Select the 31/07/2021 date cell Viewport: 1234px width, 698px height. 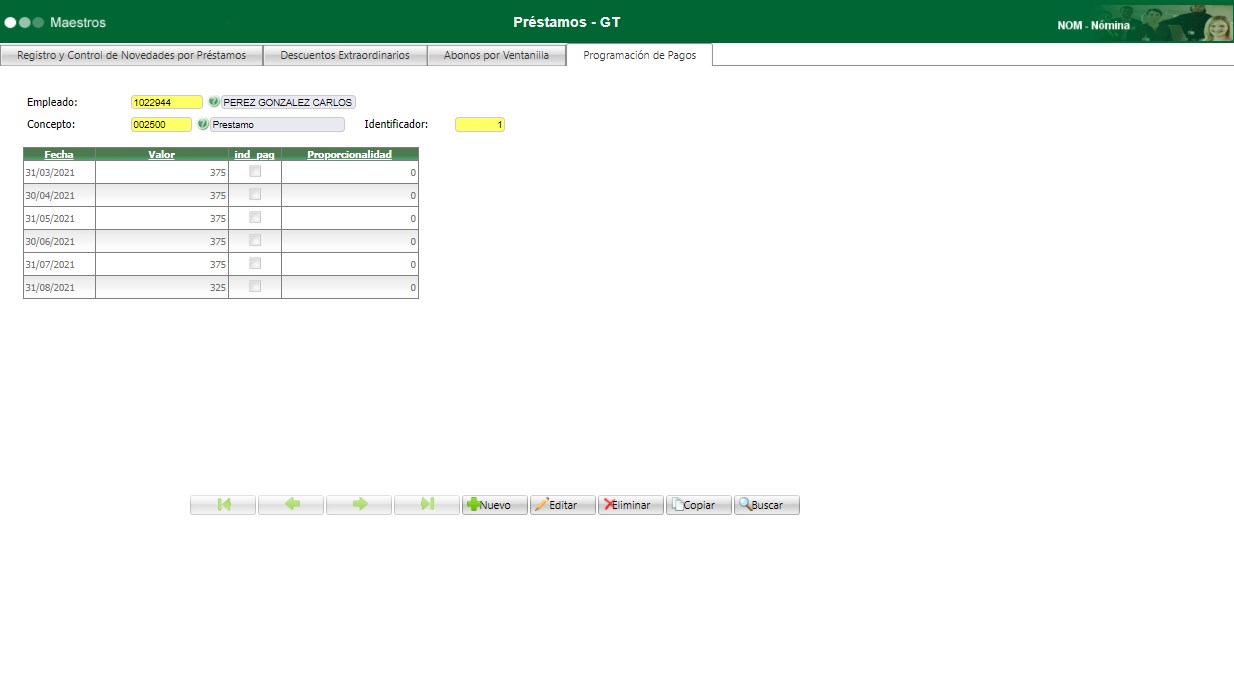59,264
